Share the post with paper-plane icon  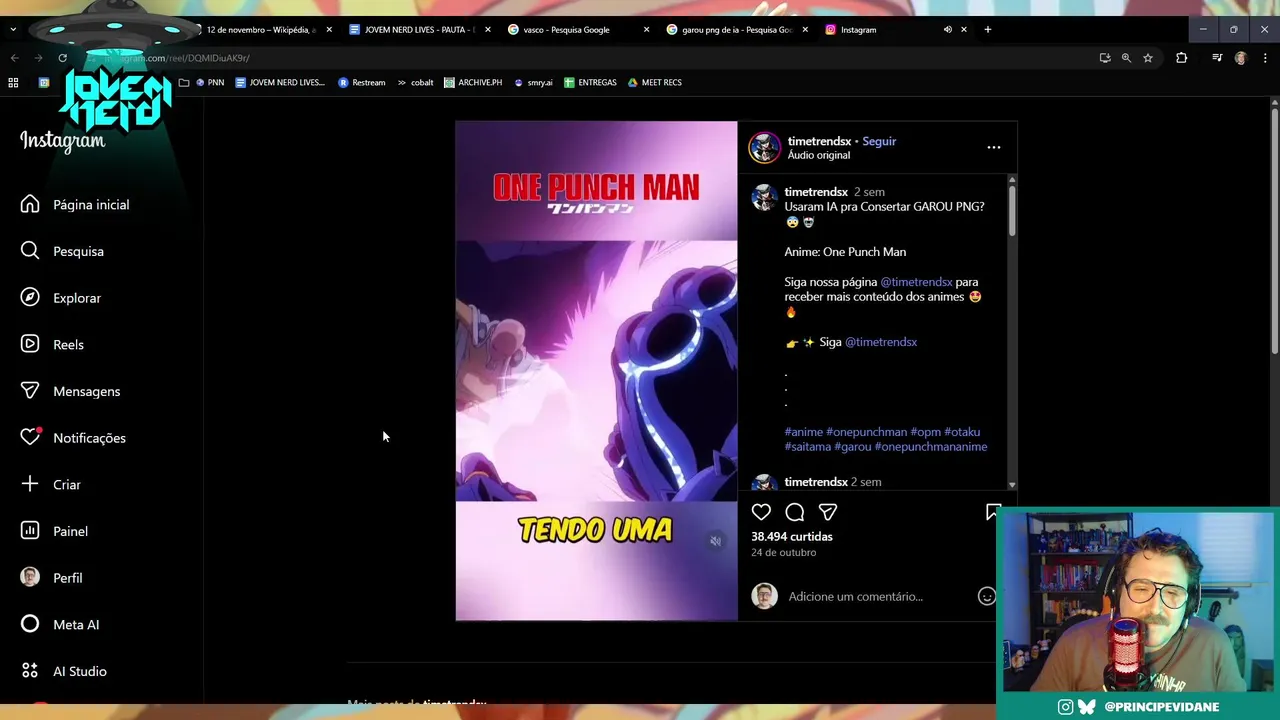coord(828,512)
